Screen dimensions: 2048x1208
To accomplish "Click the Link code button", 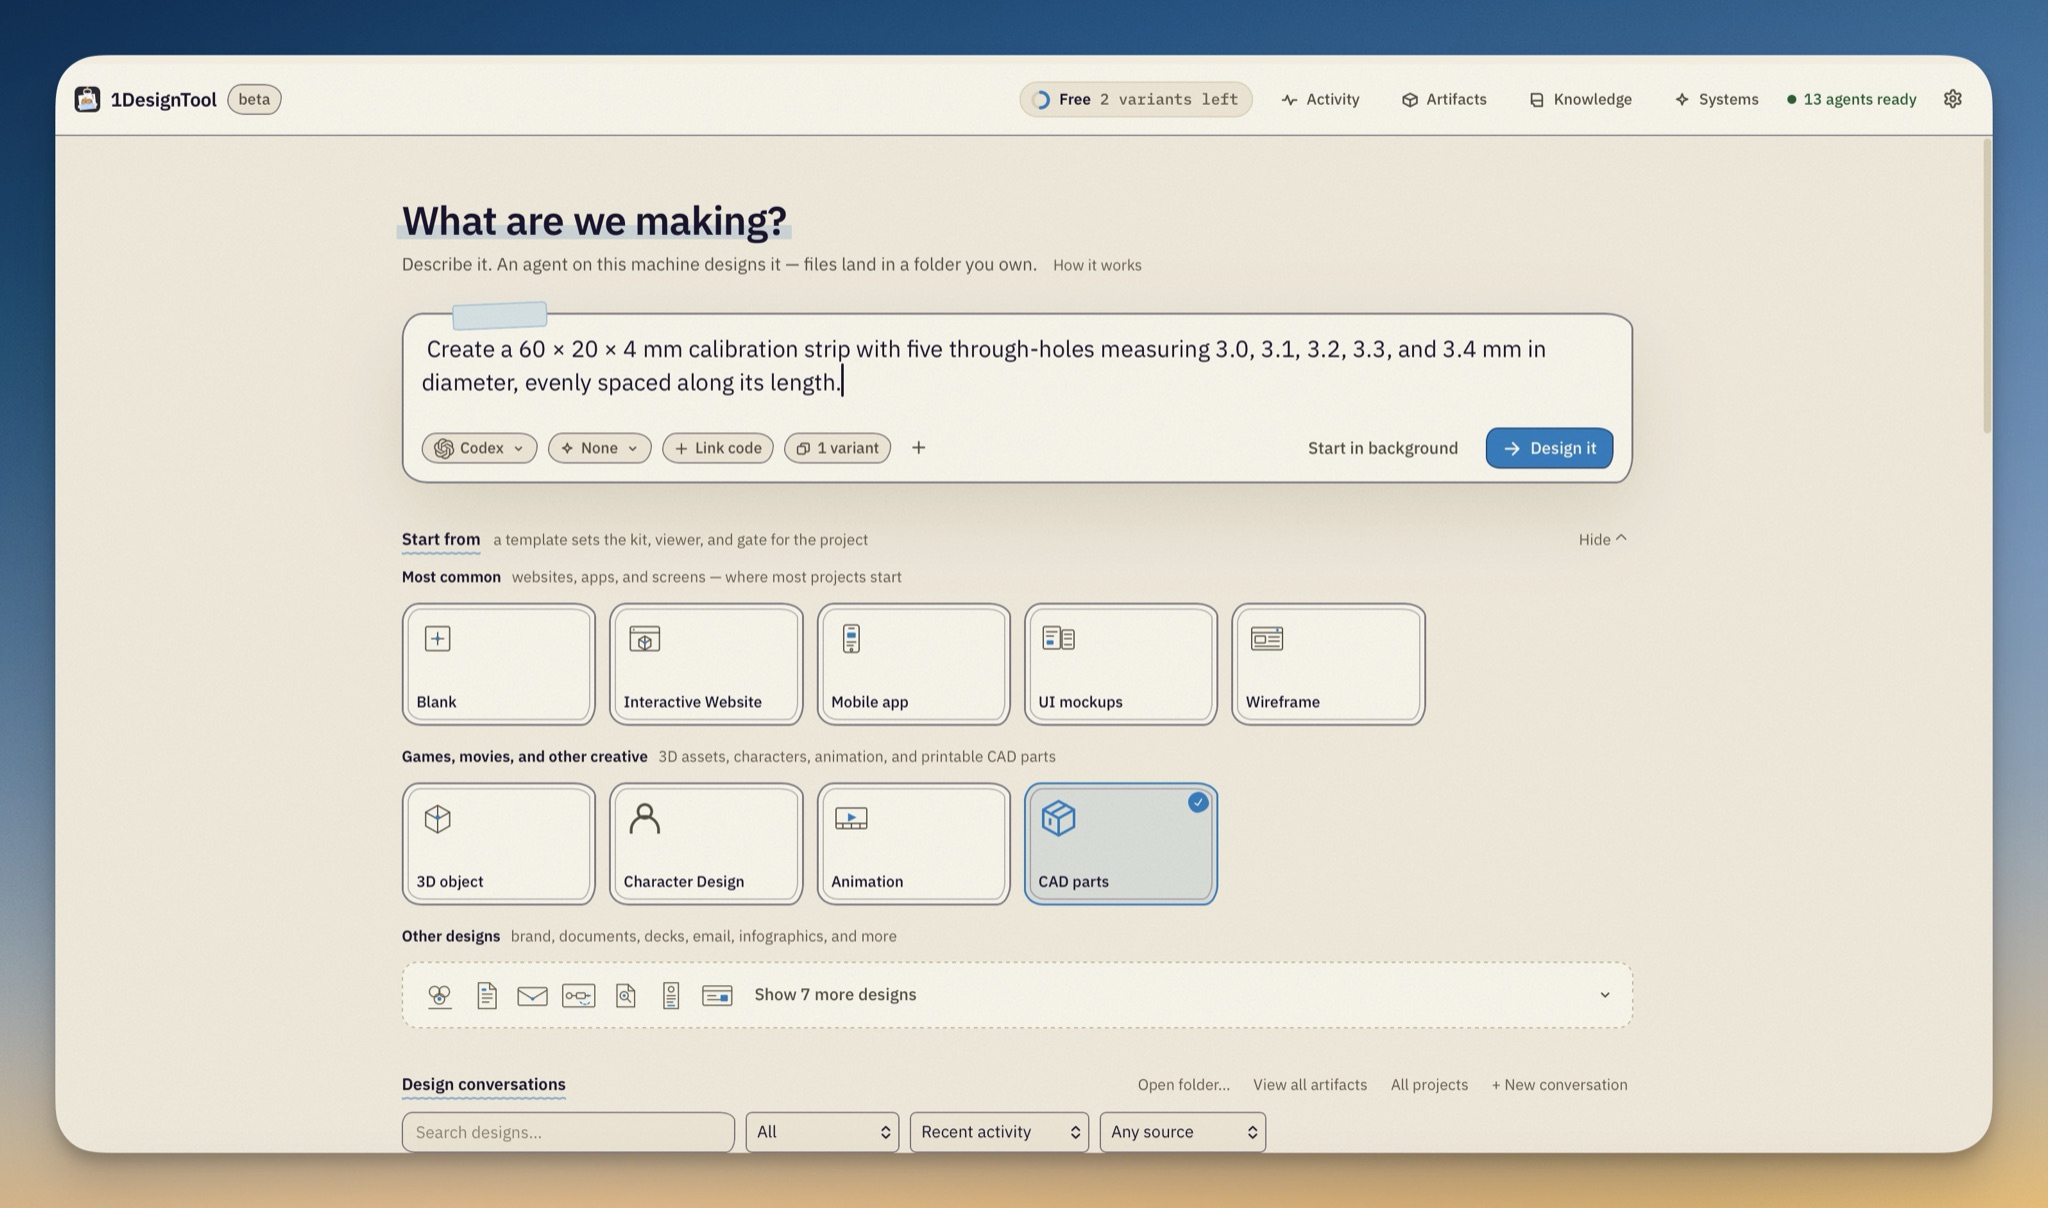I will (x=717, y=448).
